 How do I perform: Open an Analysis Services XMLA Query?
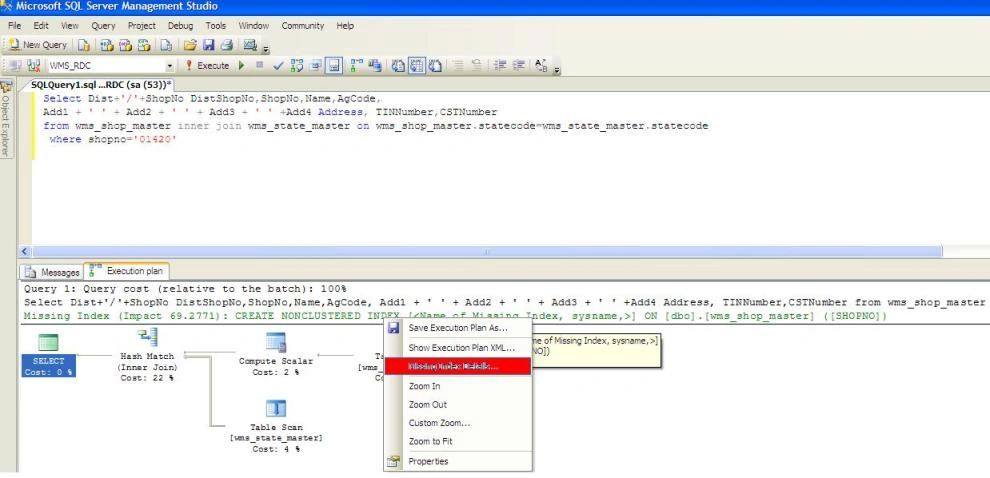[x=144, y=45]
